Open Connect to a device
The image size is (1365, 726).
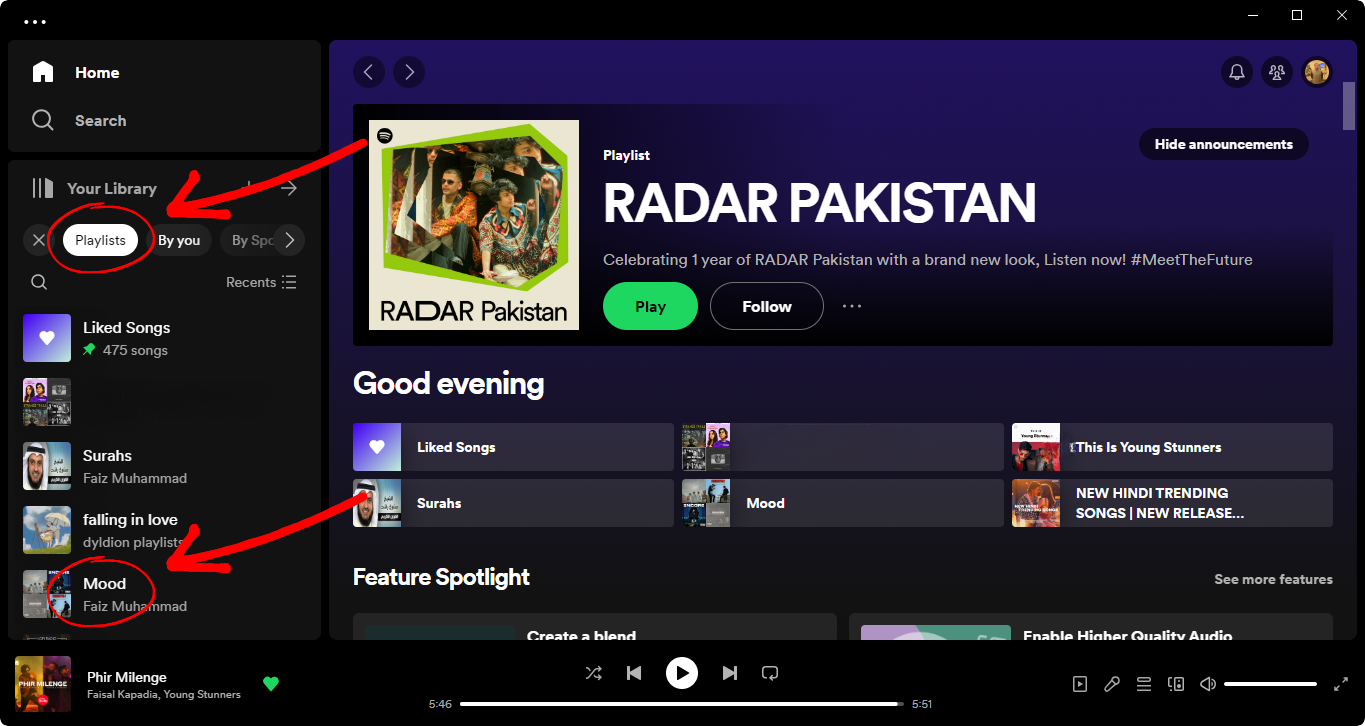point(1176,684)
